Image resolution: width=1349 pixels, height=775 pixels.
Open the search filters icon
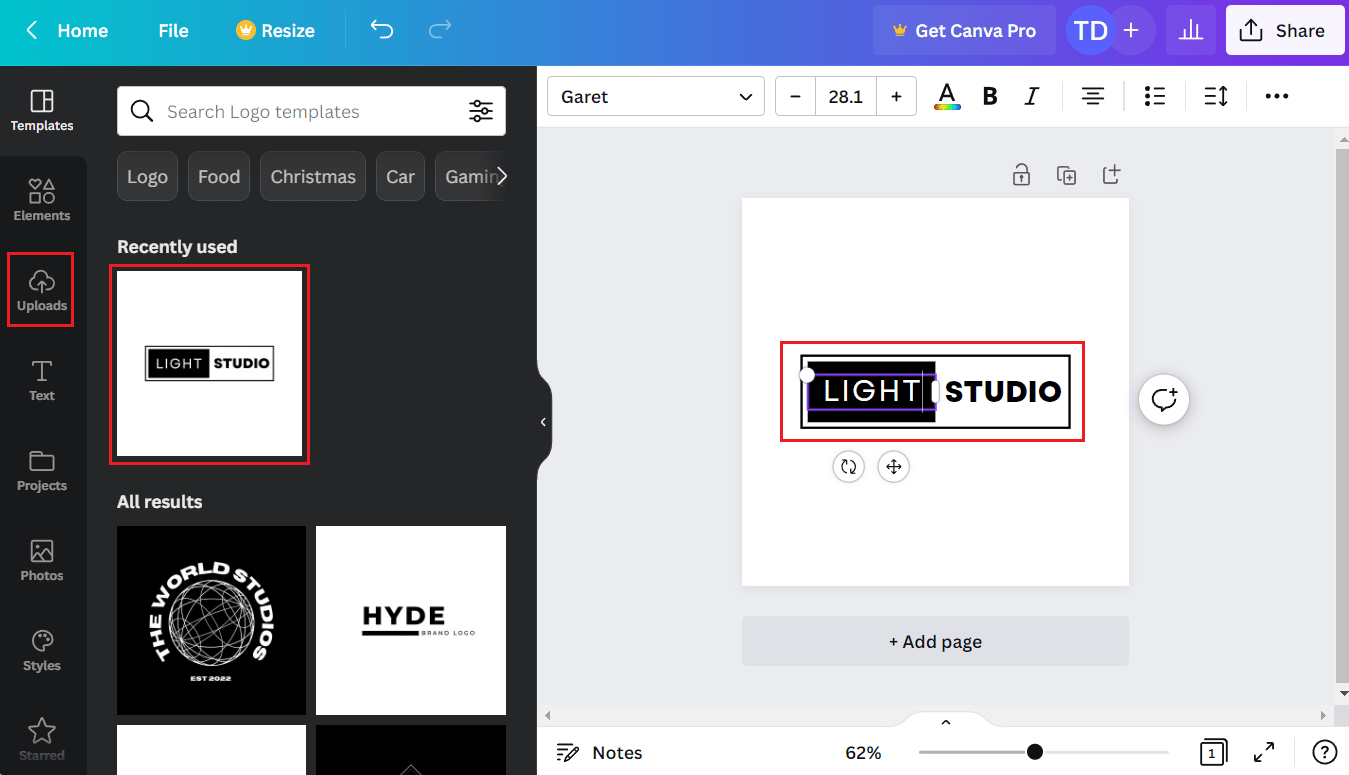(481, 111)
